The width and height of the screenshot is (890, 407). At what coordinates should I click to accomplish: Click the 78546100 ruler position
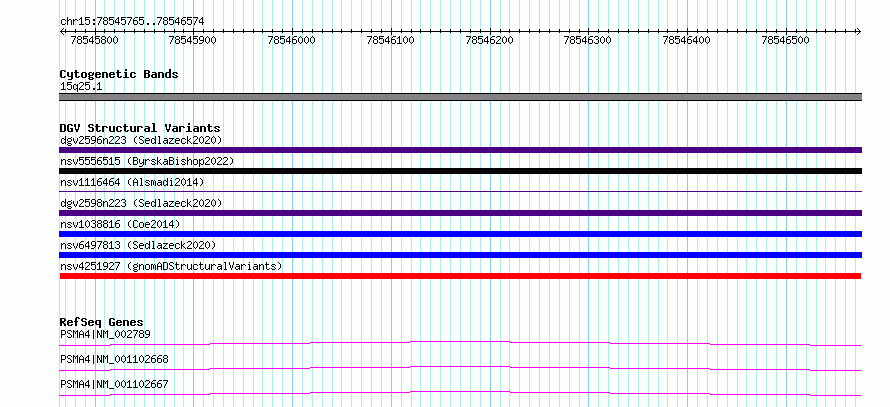391,40
